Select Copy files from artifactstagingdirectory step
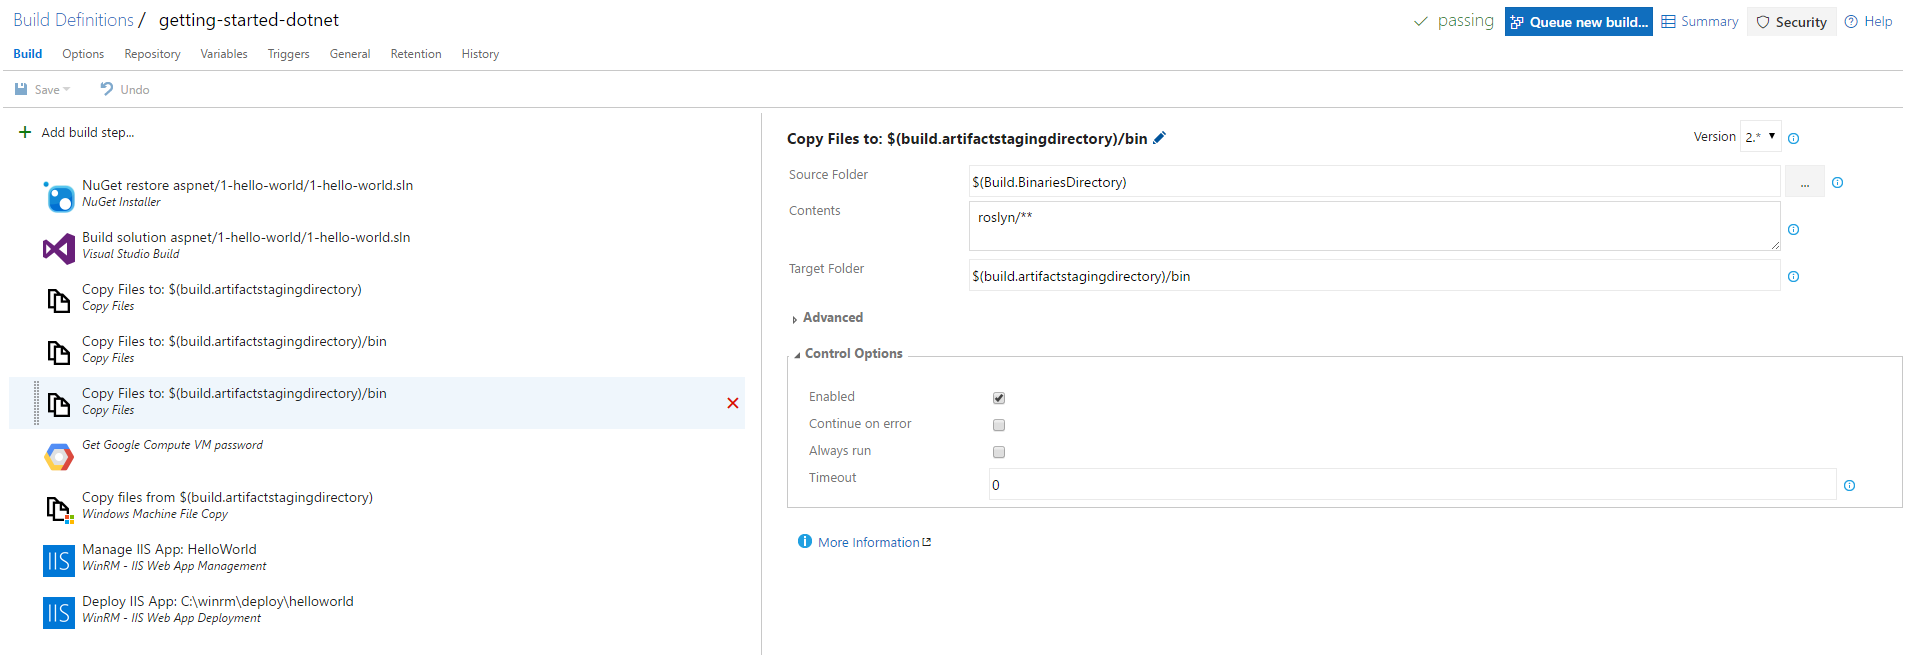The height and width of the screenshot is (655, 1913). pos(376,507)
